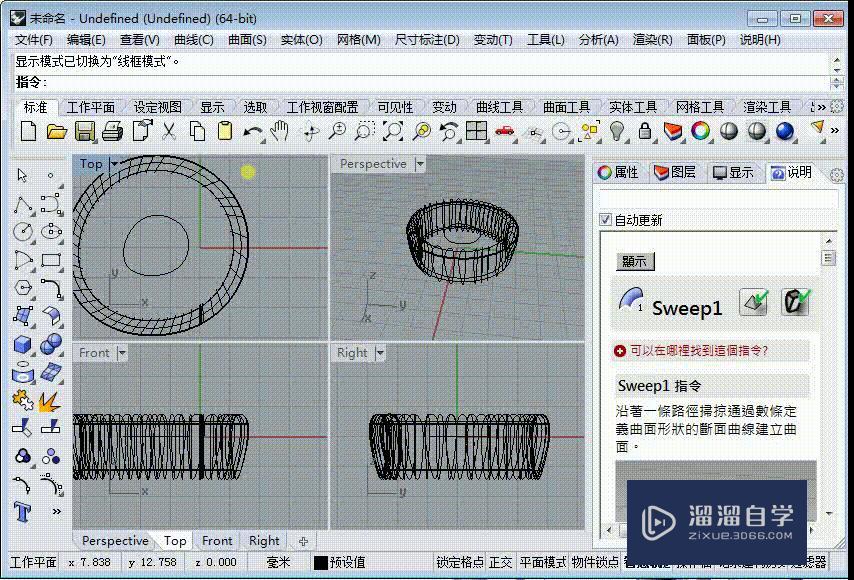Click the color wheel properties toolbar icon

[x=700, y=131]
